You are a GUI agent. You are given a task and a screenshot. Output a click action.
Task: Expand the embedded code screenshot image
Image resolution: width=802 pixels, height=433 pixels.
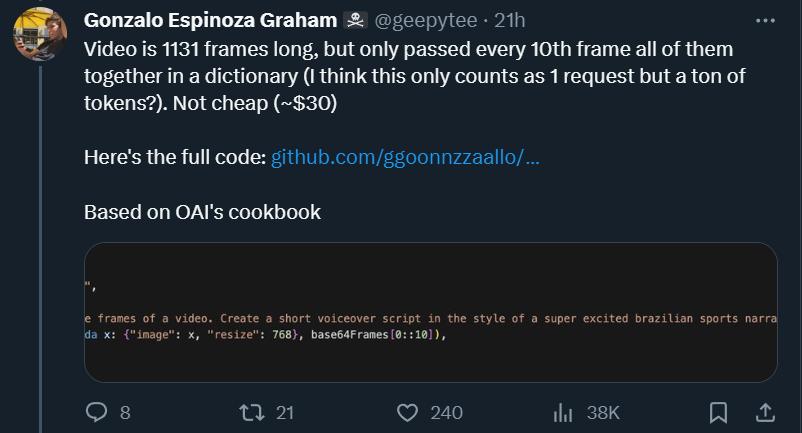[430, 312]
